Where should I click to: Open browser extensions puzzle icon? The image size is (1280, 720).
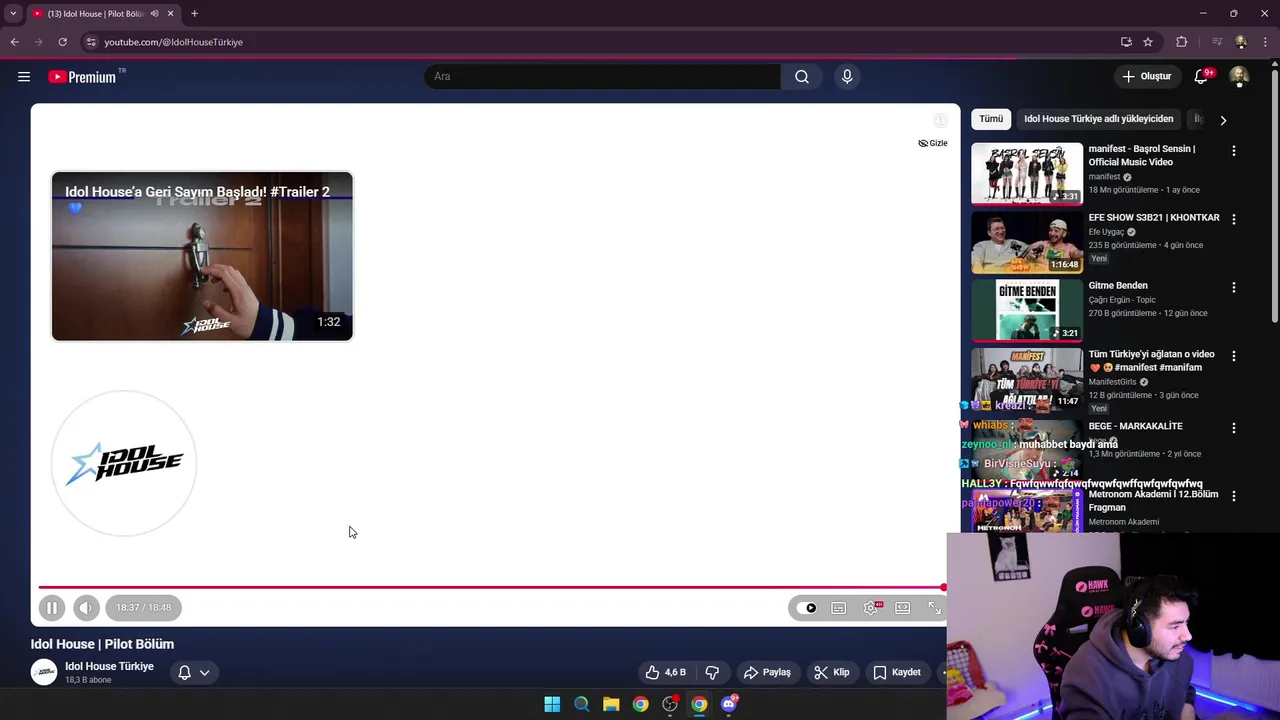(x=1182, y=42)
